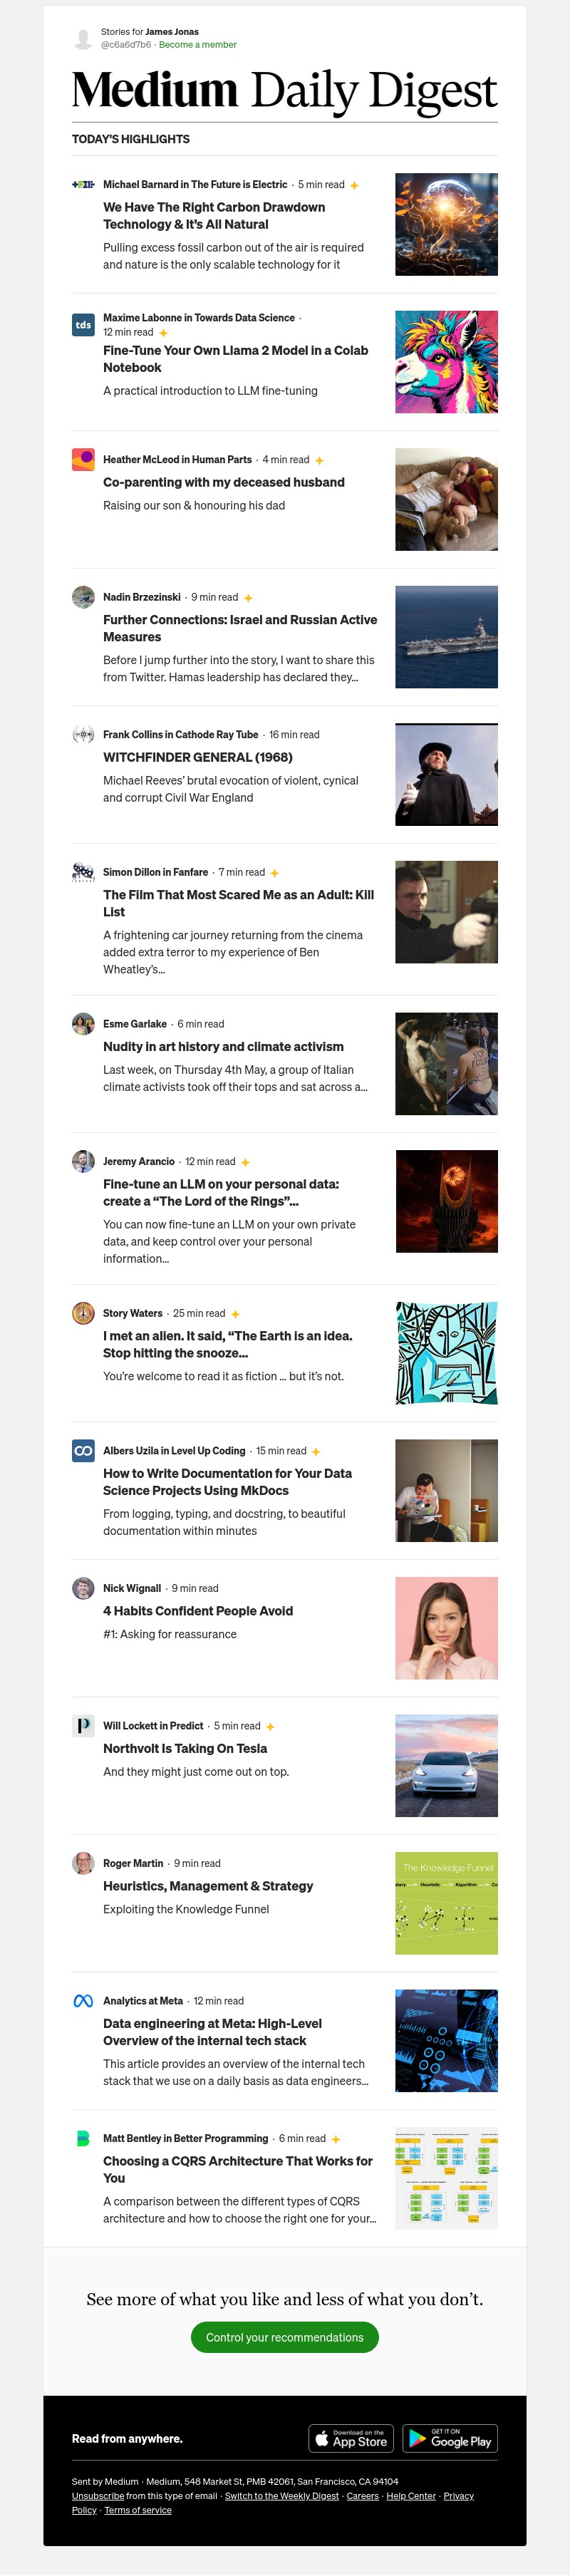Open Nadin Brzezinski's author avatar
570x2576 pixels.
click(x=83, y=597)
